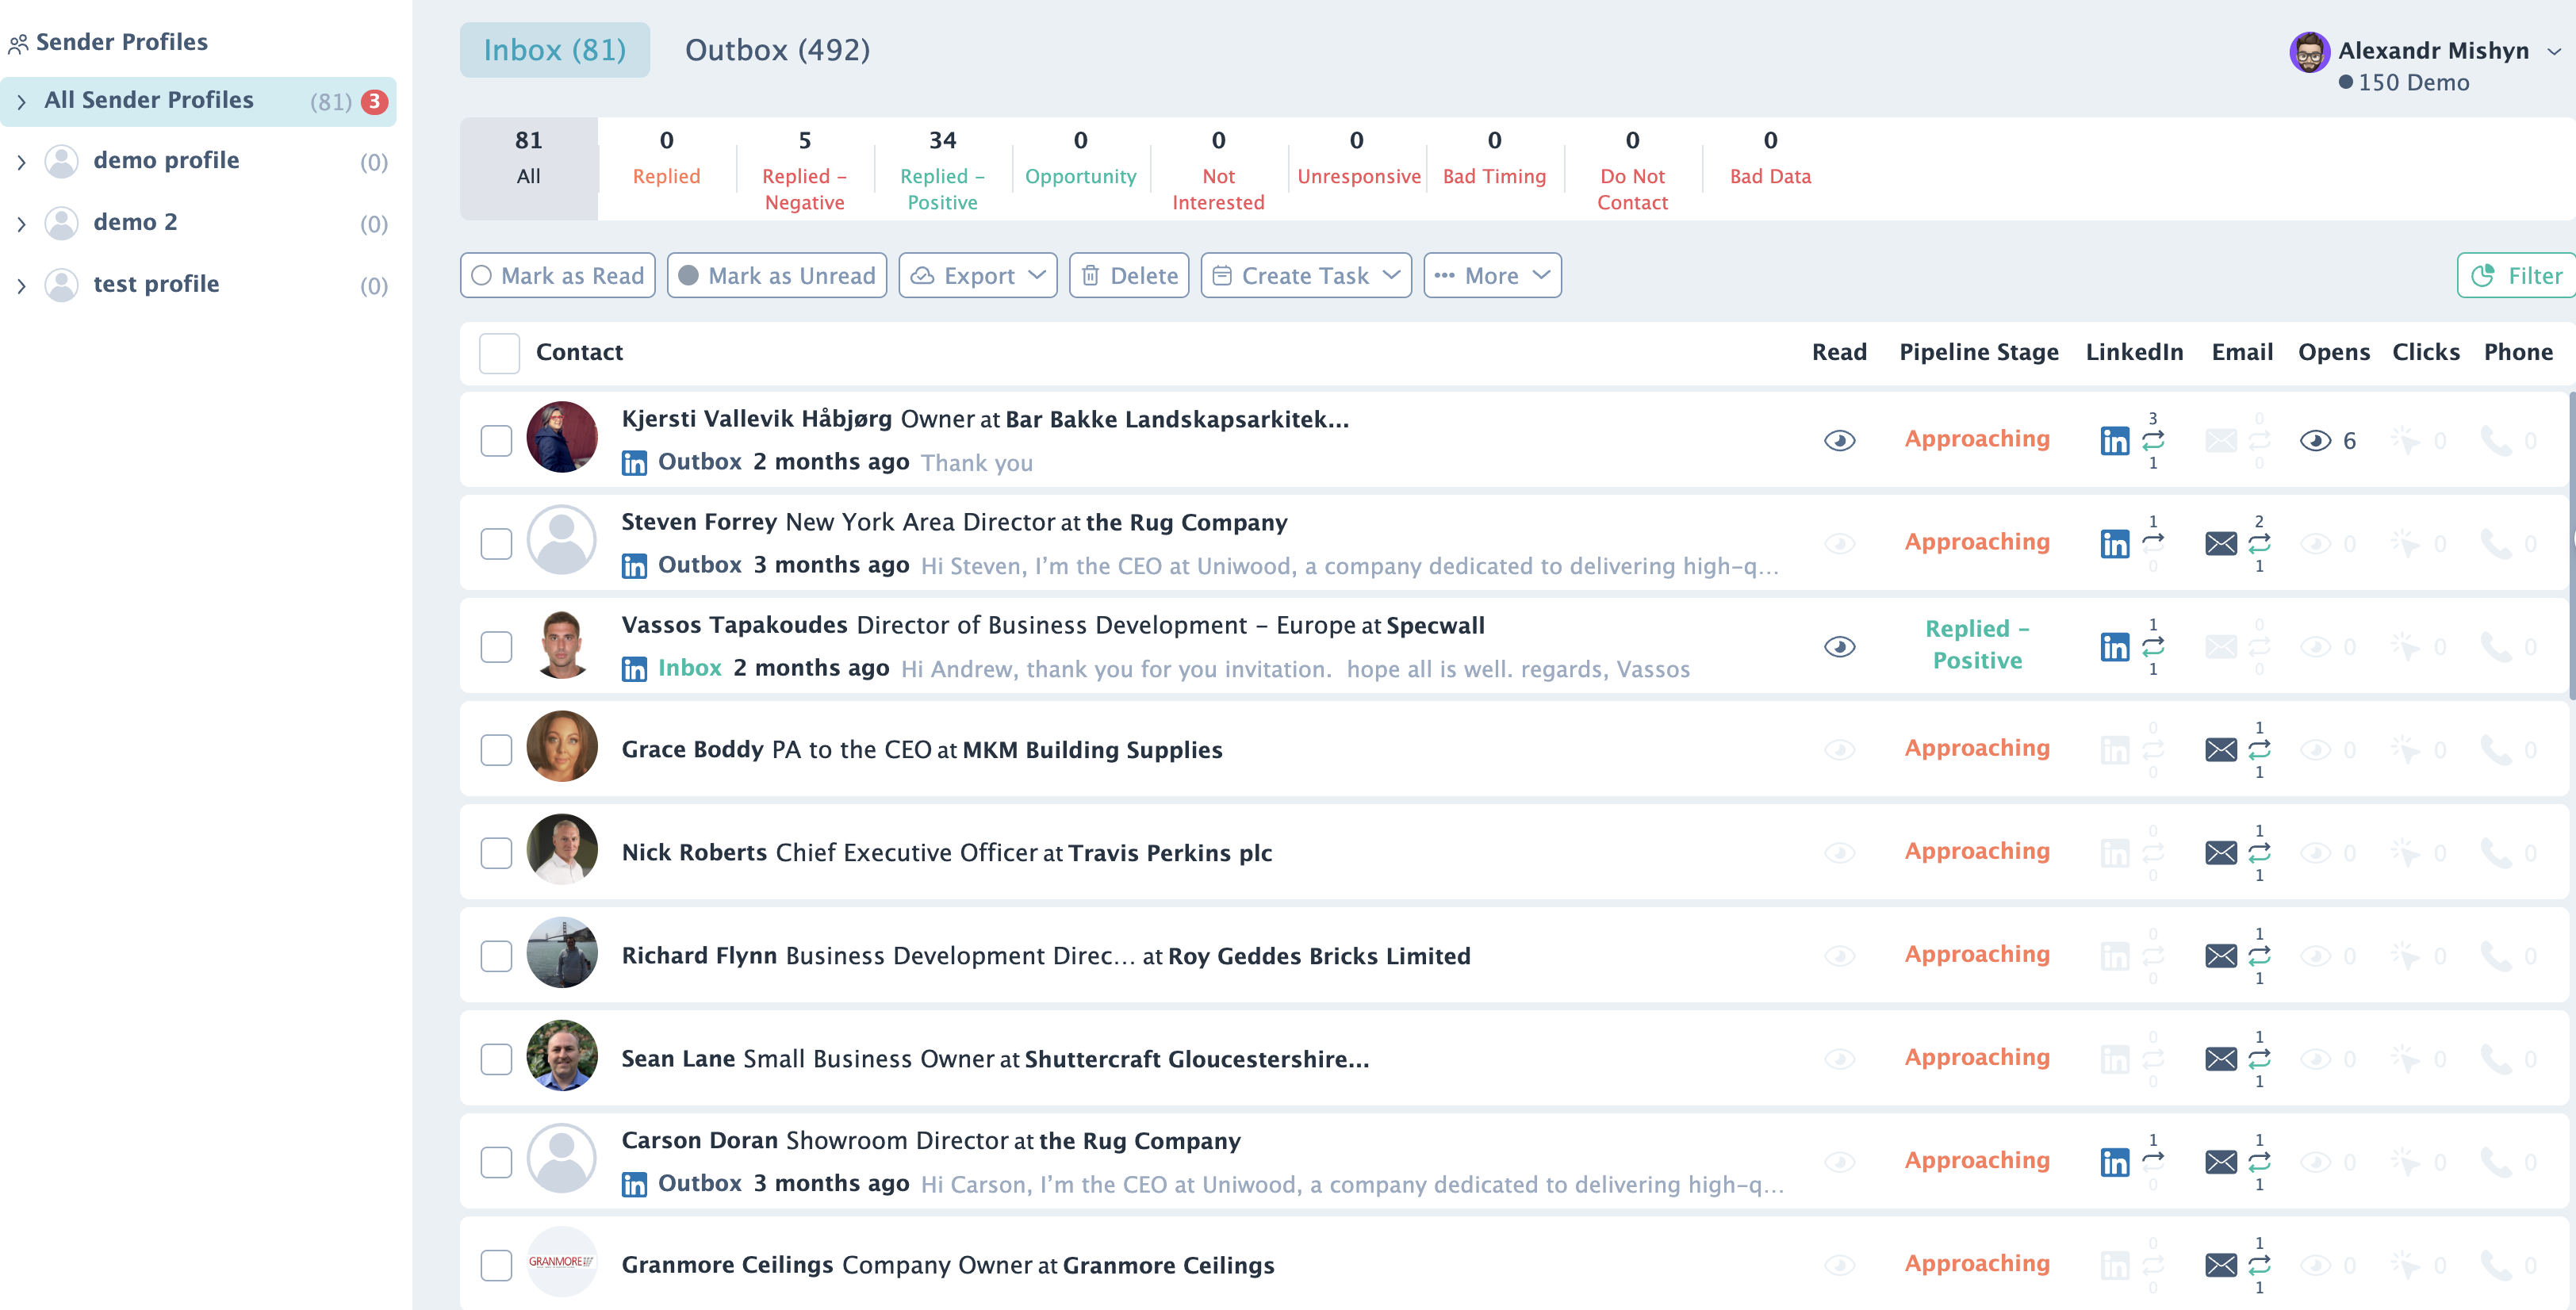Screen dimensions: 2576x1310
Task: Click LinkedIn sync arrows in Kjersti Vallevik row
Action: pos(2153,440)
